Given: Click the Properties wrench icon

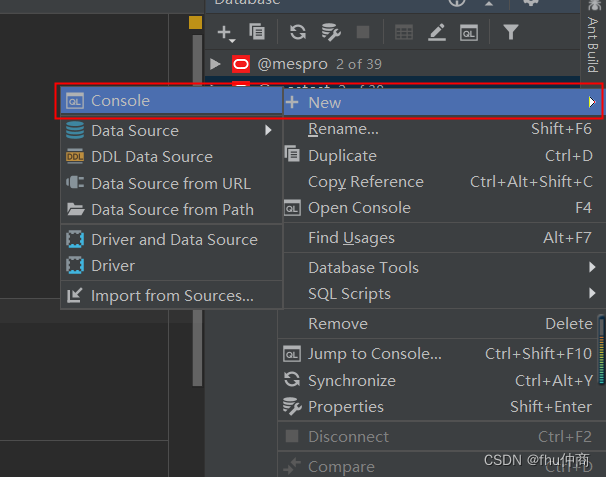Looking at the screenshot, I should click(292, 406).
